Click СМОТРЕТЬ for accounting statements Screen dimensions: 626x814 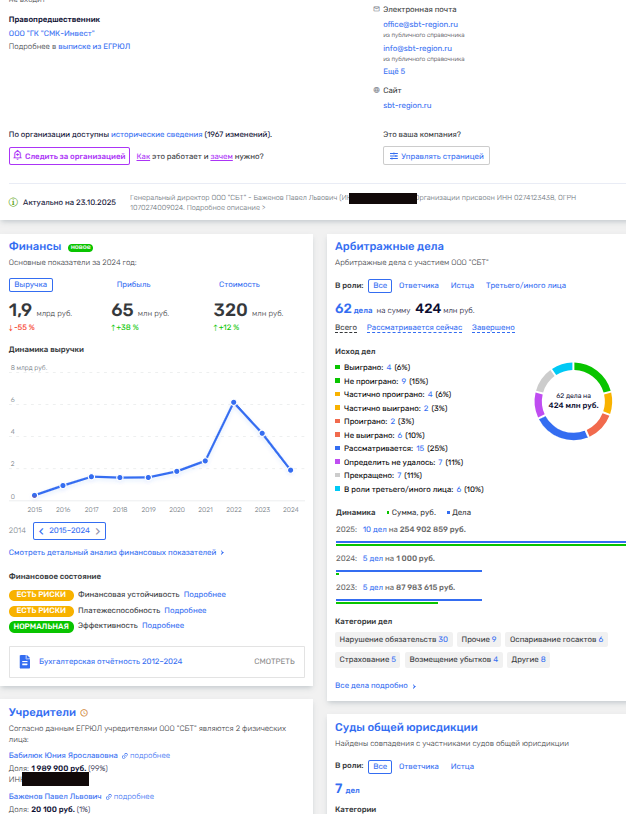coord(274,661)
